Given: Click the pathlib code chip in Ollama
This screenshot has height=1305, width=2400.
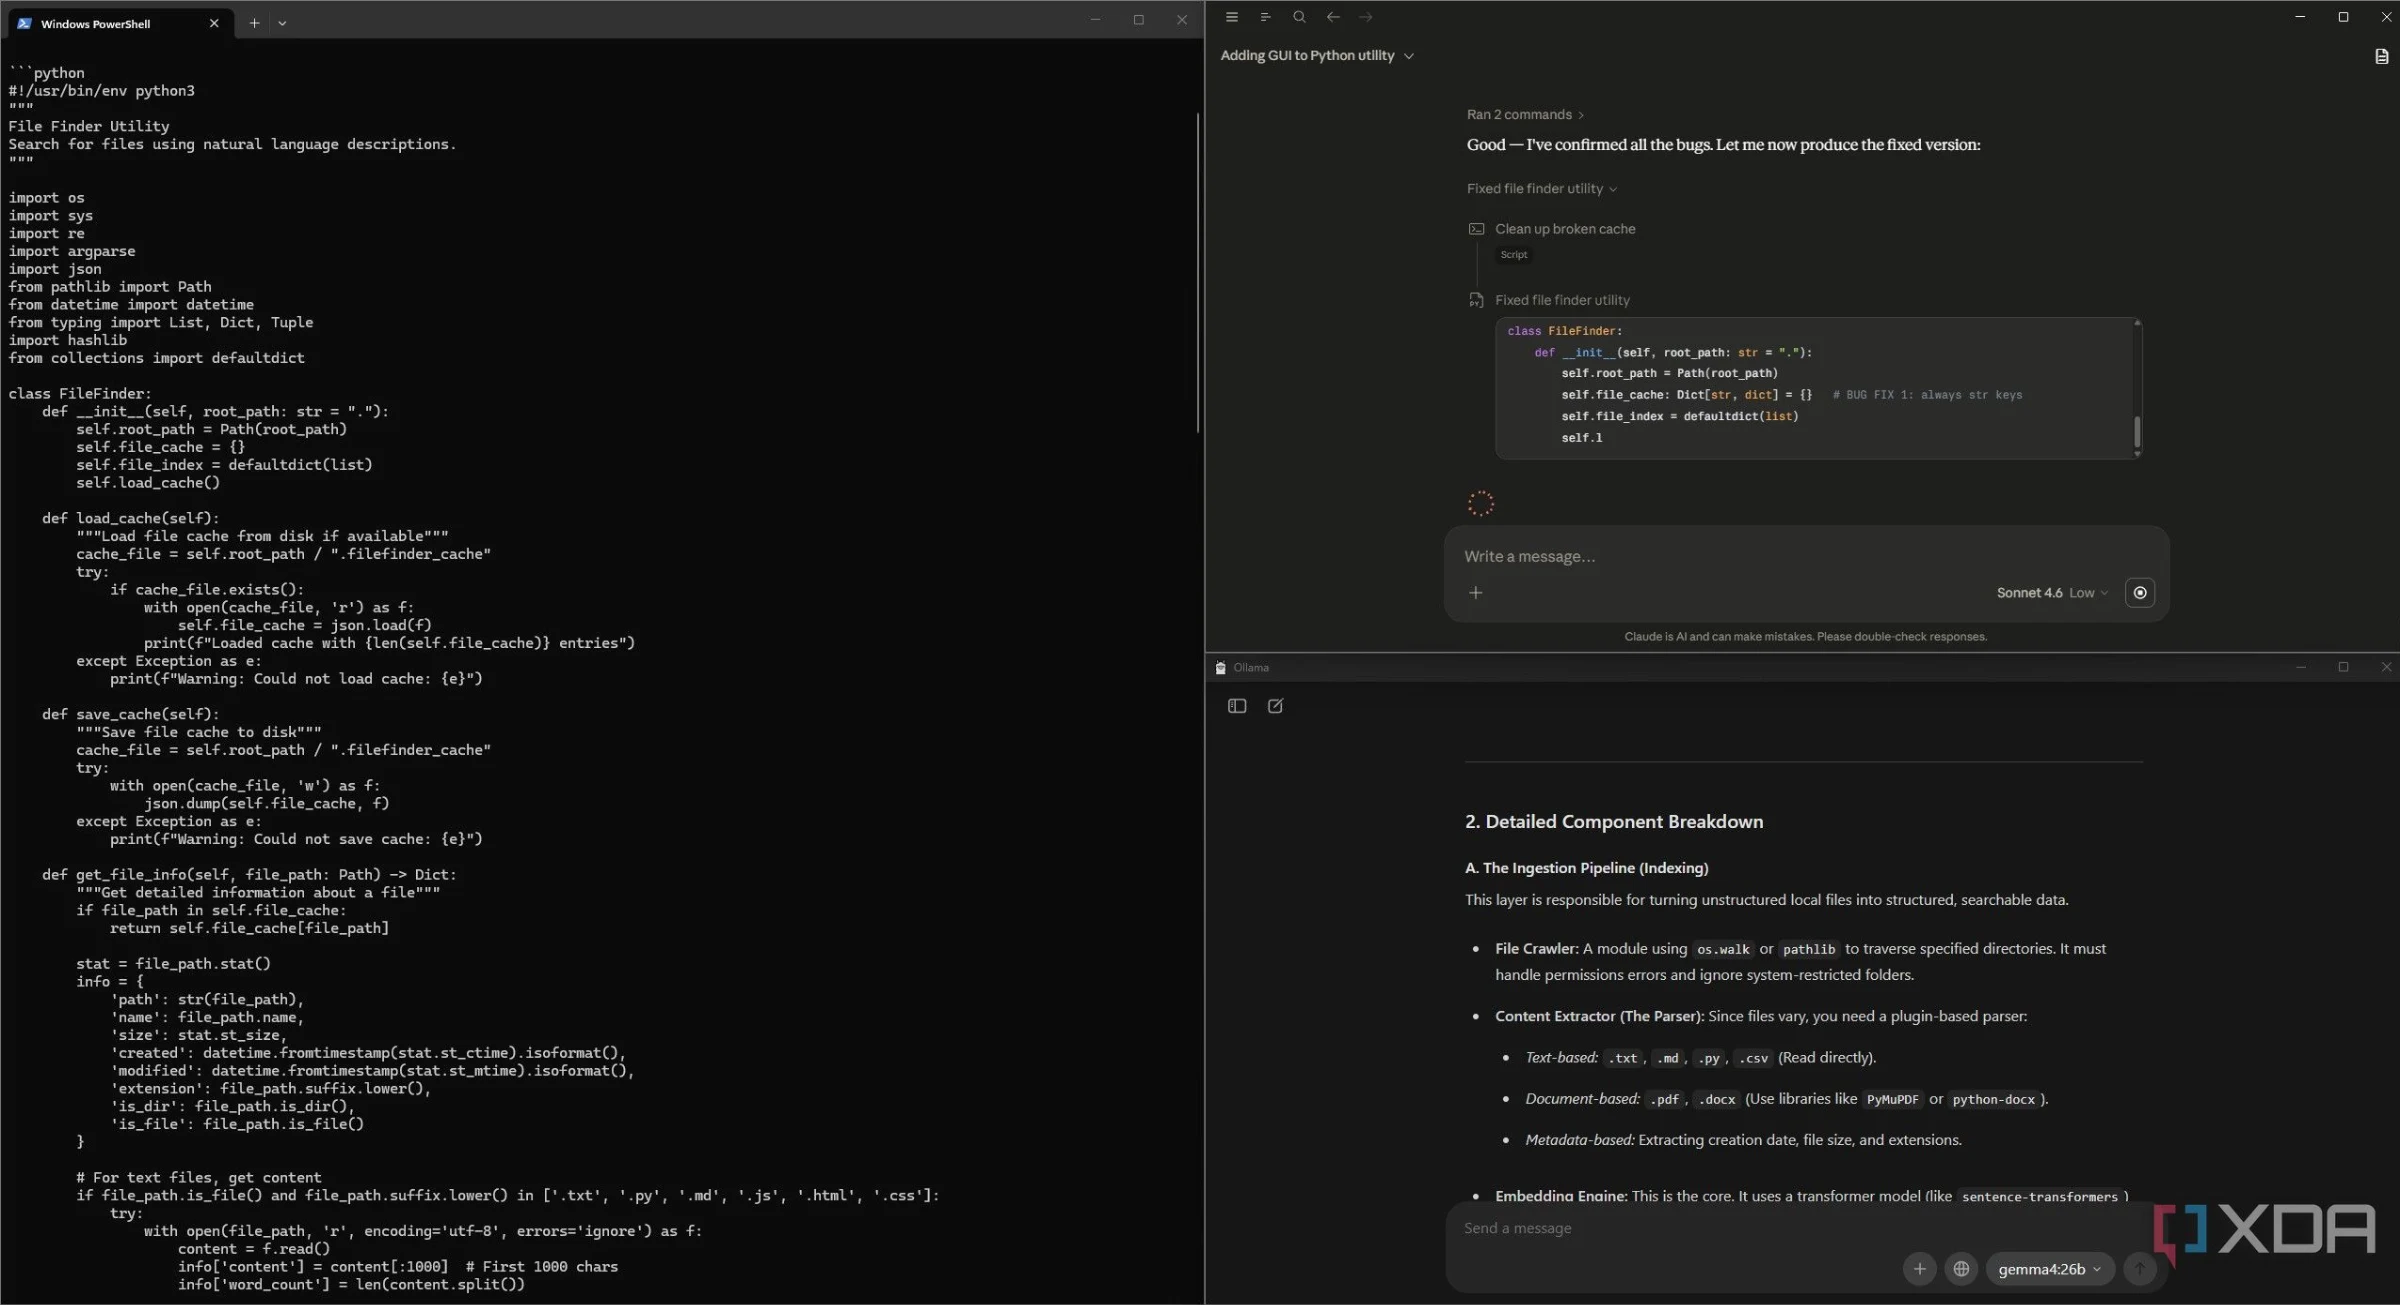Looking at the screenshot, I should (x=1809, y=949).
